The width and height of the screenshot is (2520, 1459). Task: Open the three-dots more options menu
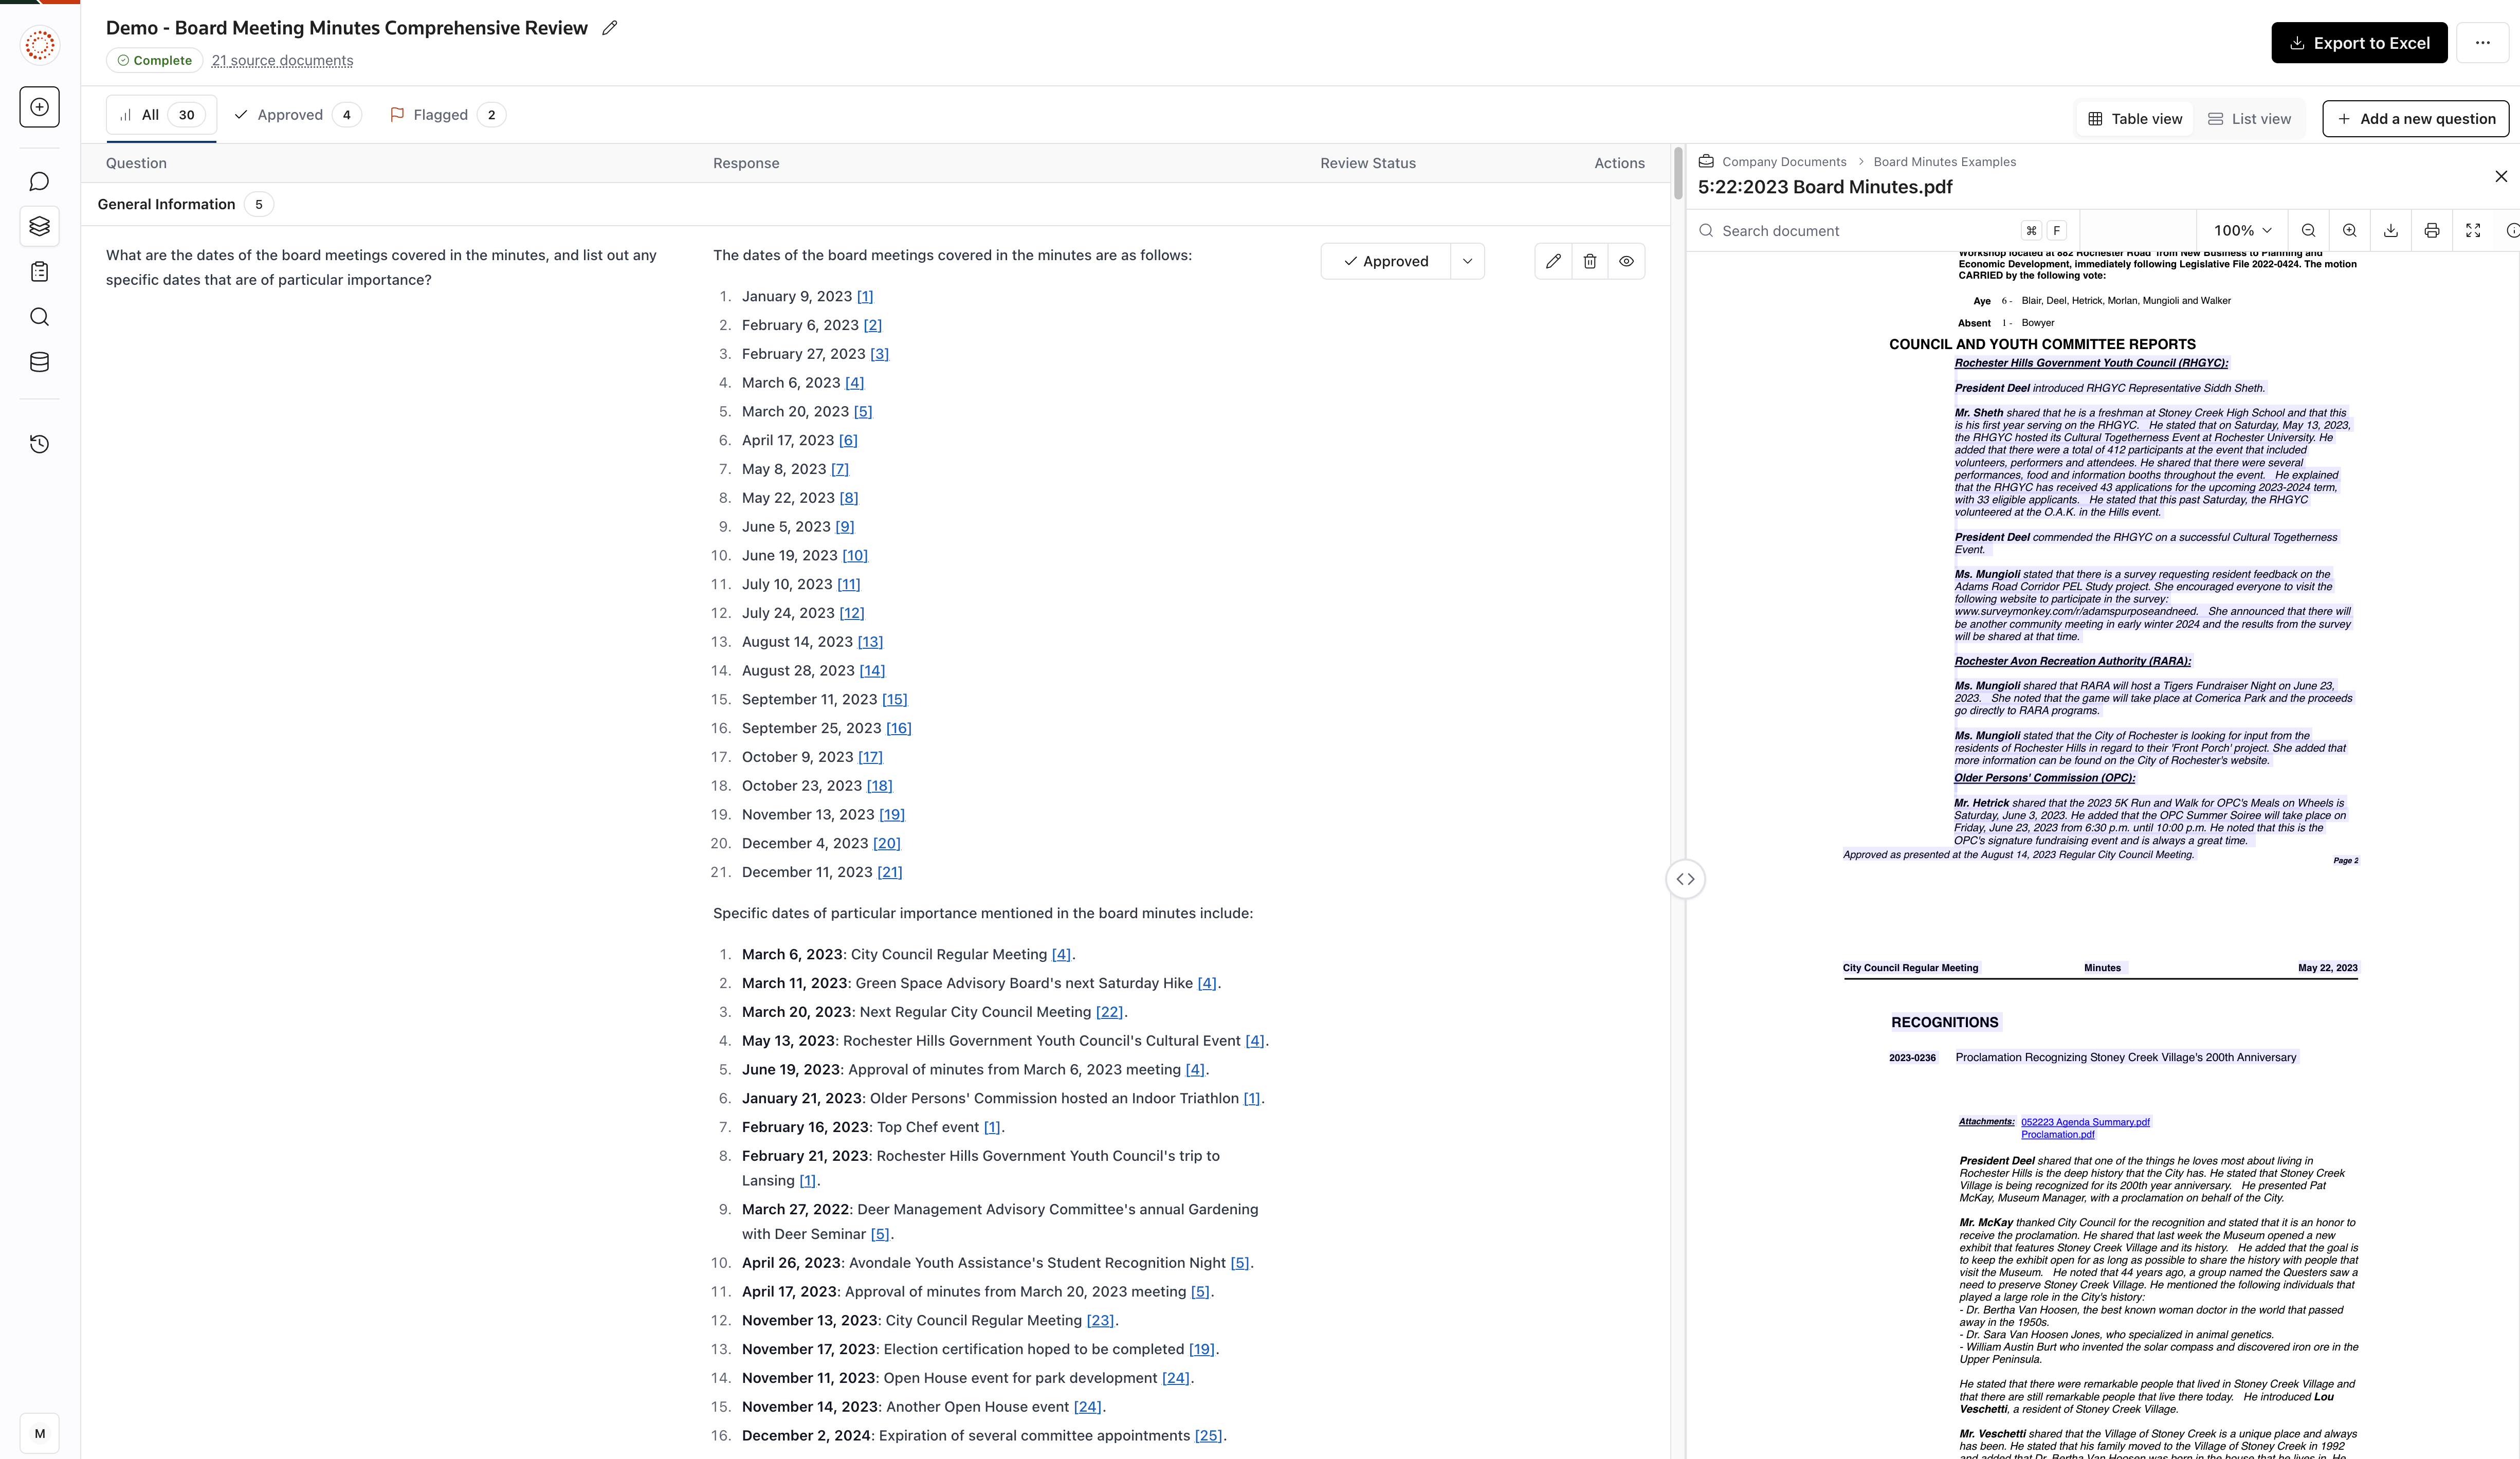(2482, 43)
